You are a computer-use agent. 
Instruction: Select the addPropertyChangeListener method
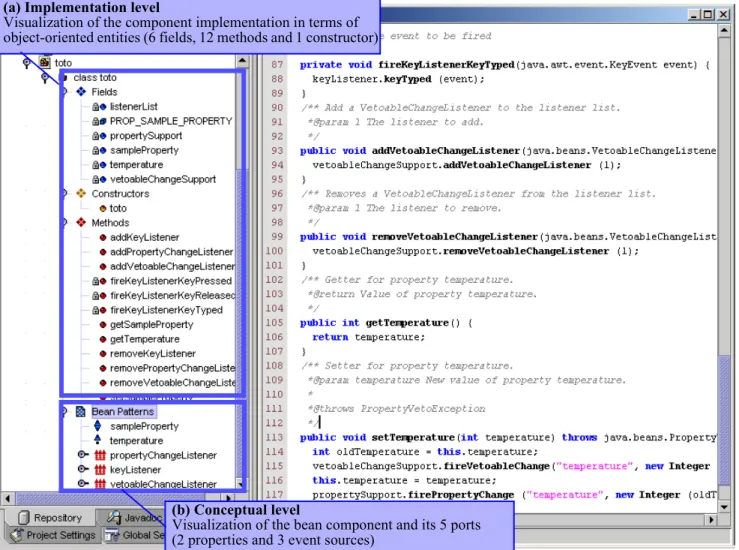pos(172,252)
